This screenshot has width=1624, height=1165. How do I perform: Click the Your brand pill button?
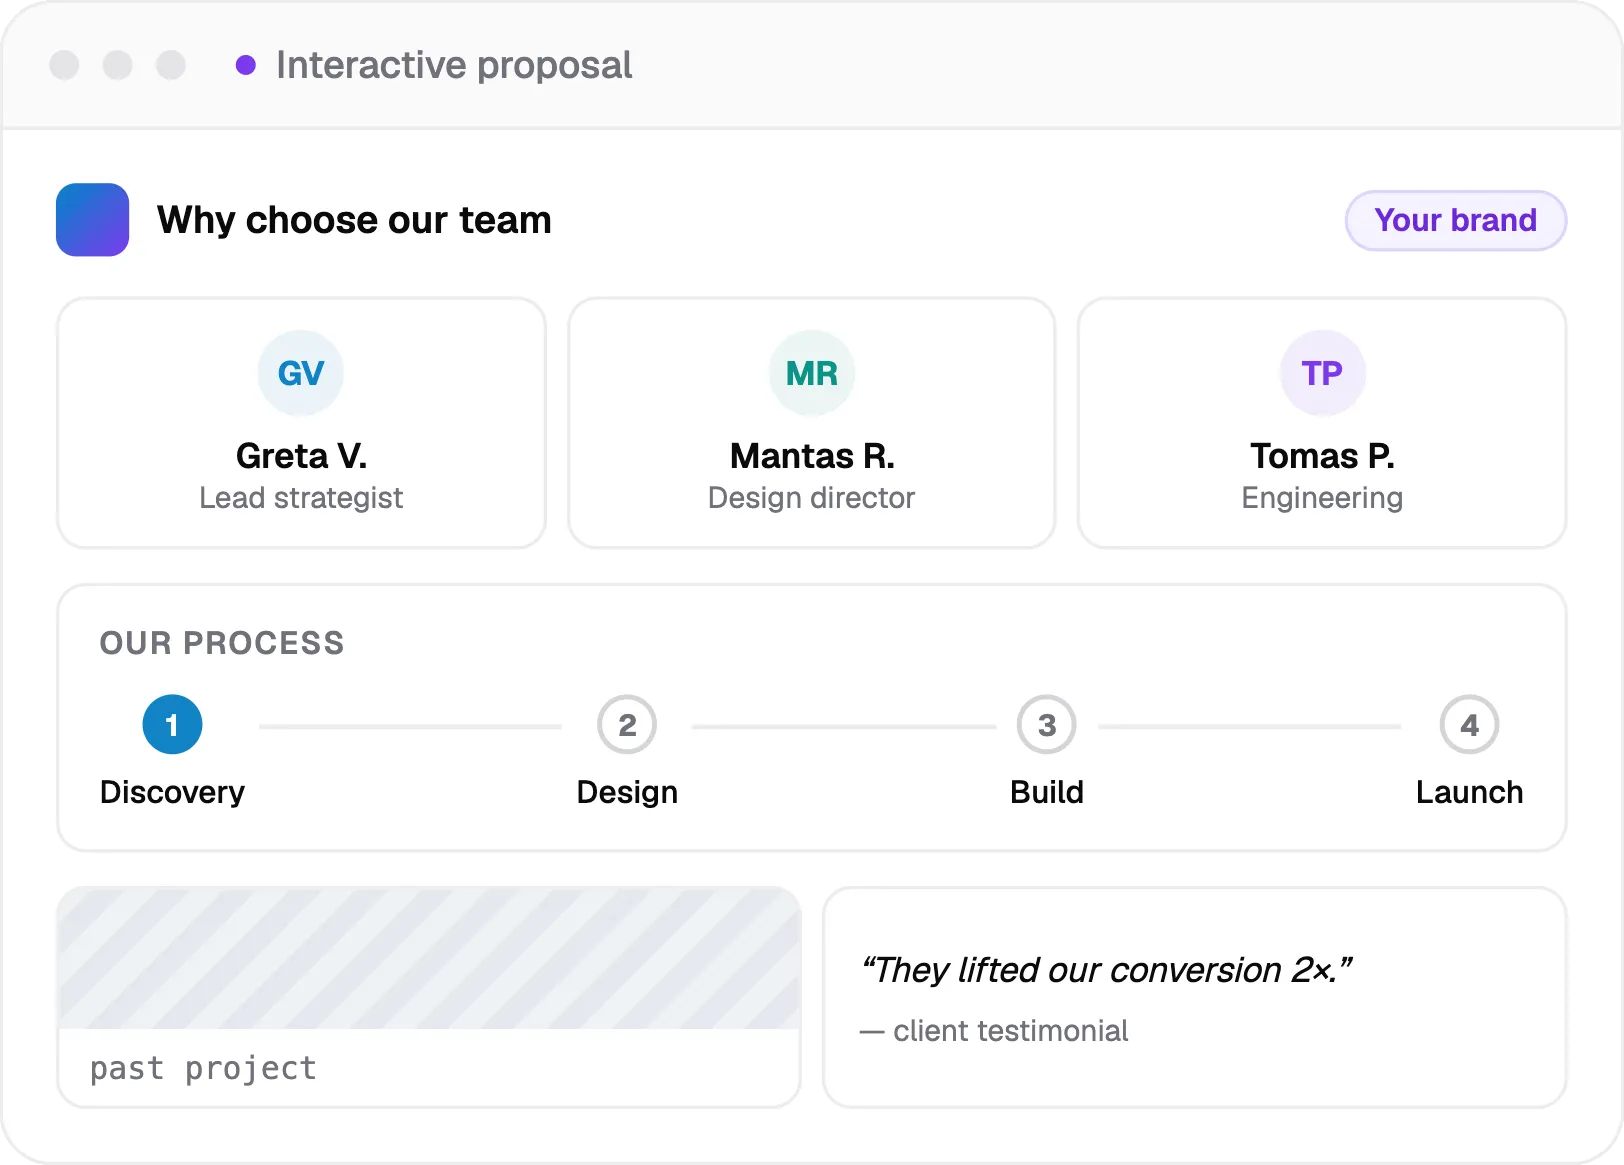pos(1456,220)
